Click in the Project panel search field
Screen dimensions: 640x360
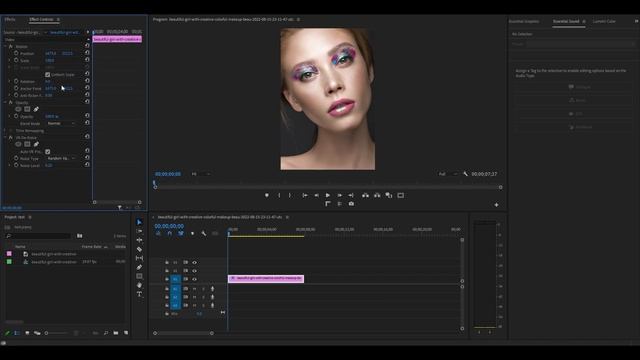coord(39,236)
